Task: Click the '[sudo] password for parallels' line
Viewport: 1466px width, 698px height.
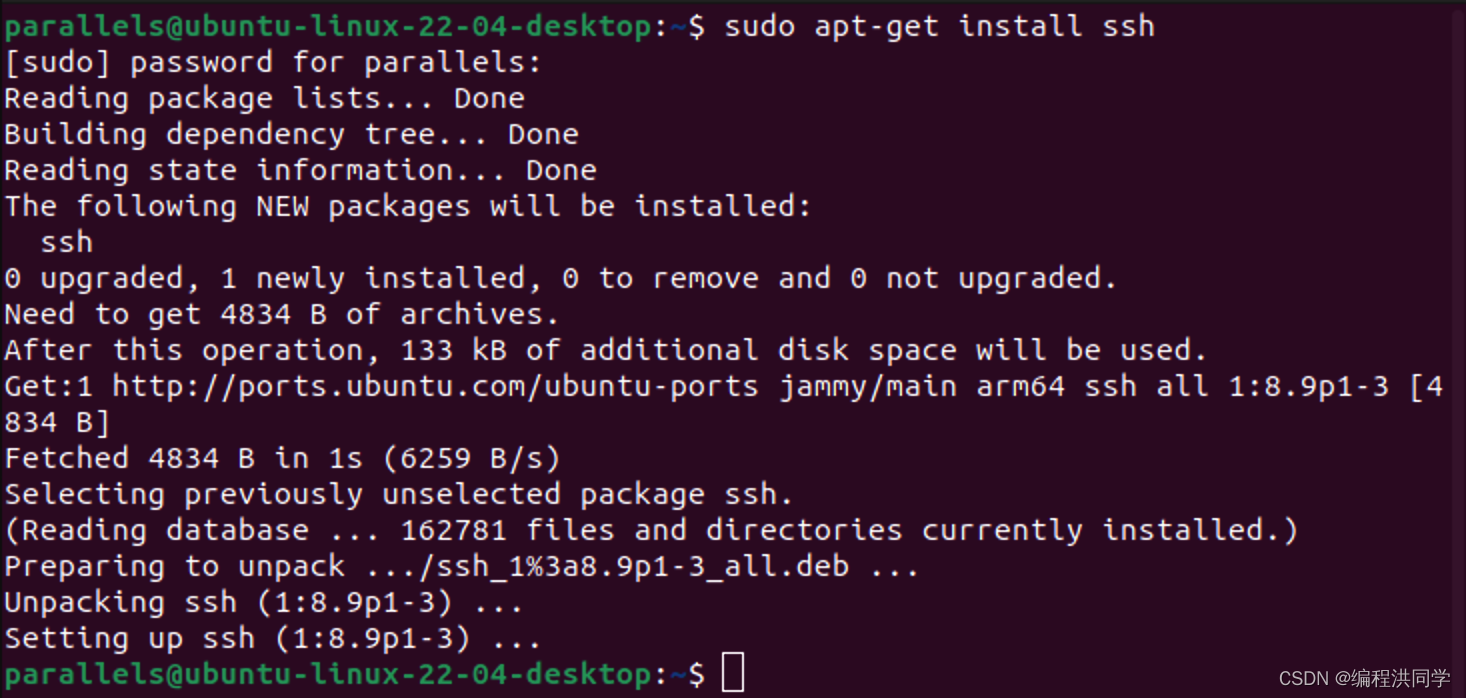Action: pyautogui.click(x=272, y=63)
